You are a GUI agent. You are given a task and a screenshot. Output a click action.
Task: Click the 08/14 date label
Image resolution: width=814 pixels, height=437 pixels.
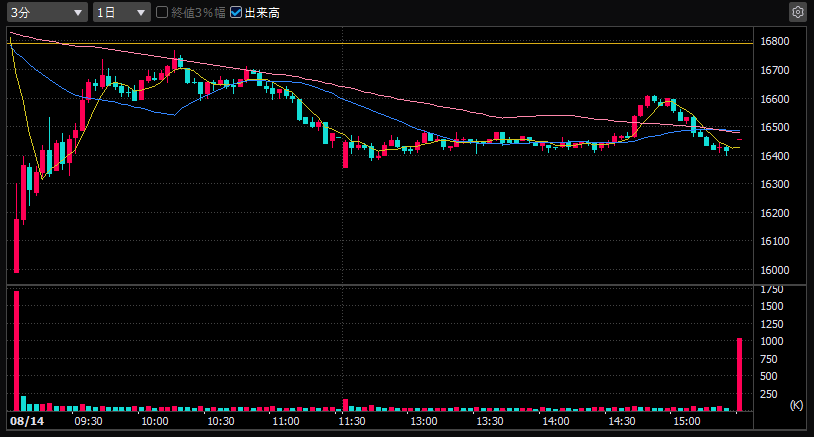(27, 421)
